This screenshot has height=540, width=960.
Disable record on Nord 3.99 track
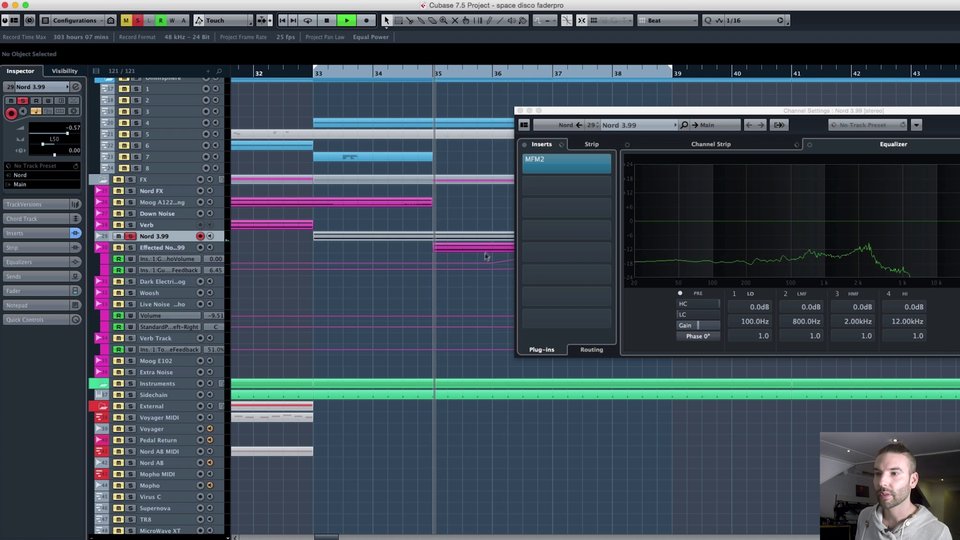[x=200, y=236]
